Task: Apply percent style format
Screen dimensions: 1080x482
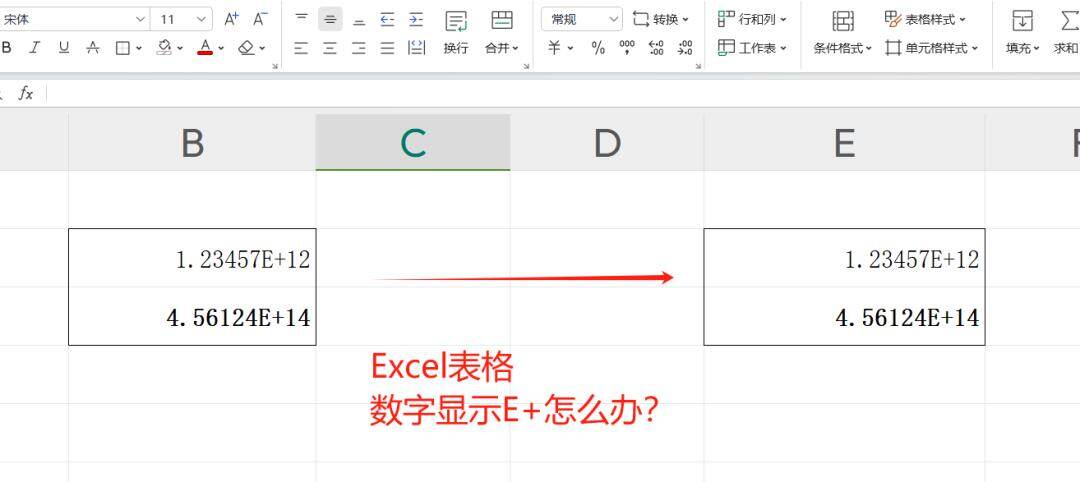Action: (598, 48)
